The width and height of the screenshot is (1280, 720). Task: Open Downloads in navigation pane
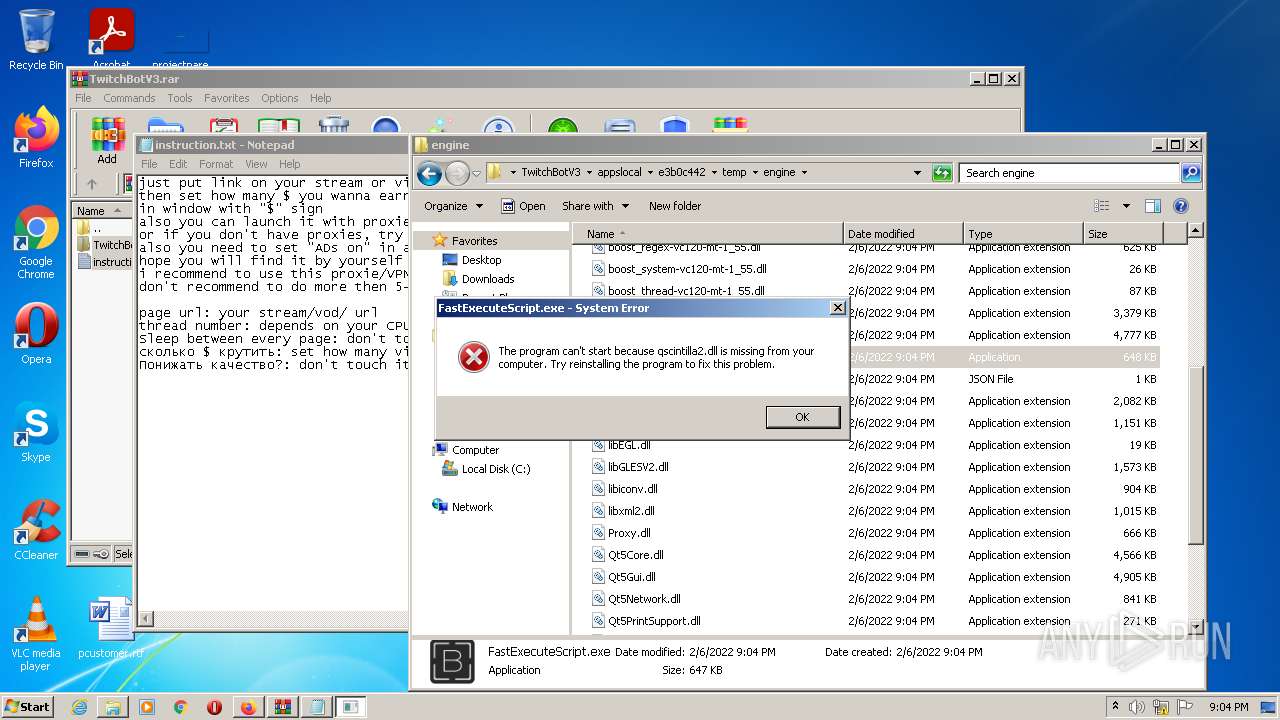tap(488, 279)
